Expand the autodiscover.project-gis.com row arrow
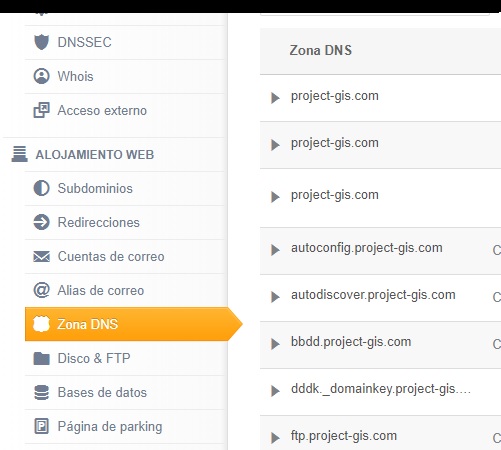This screenshot has width=501, height=450. (x=275, y=297)
